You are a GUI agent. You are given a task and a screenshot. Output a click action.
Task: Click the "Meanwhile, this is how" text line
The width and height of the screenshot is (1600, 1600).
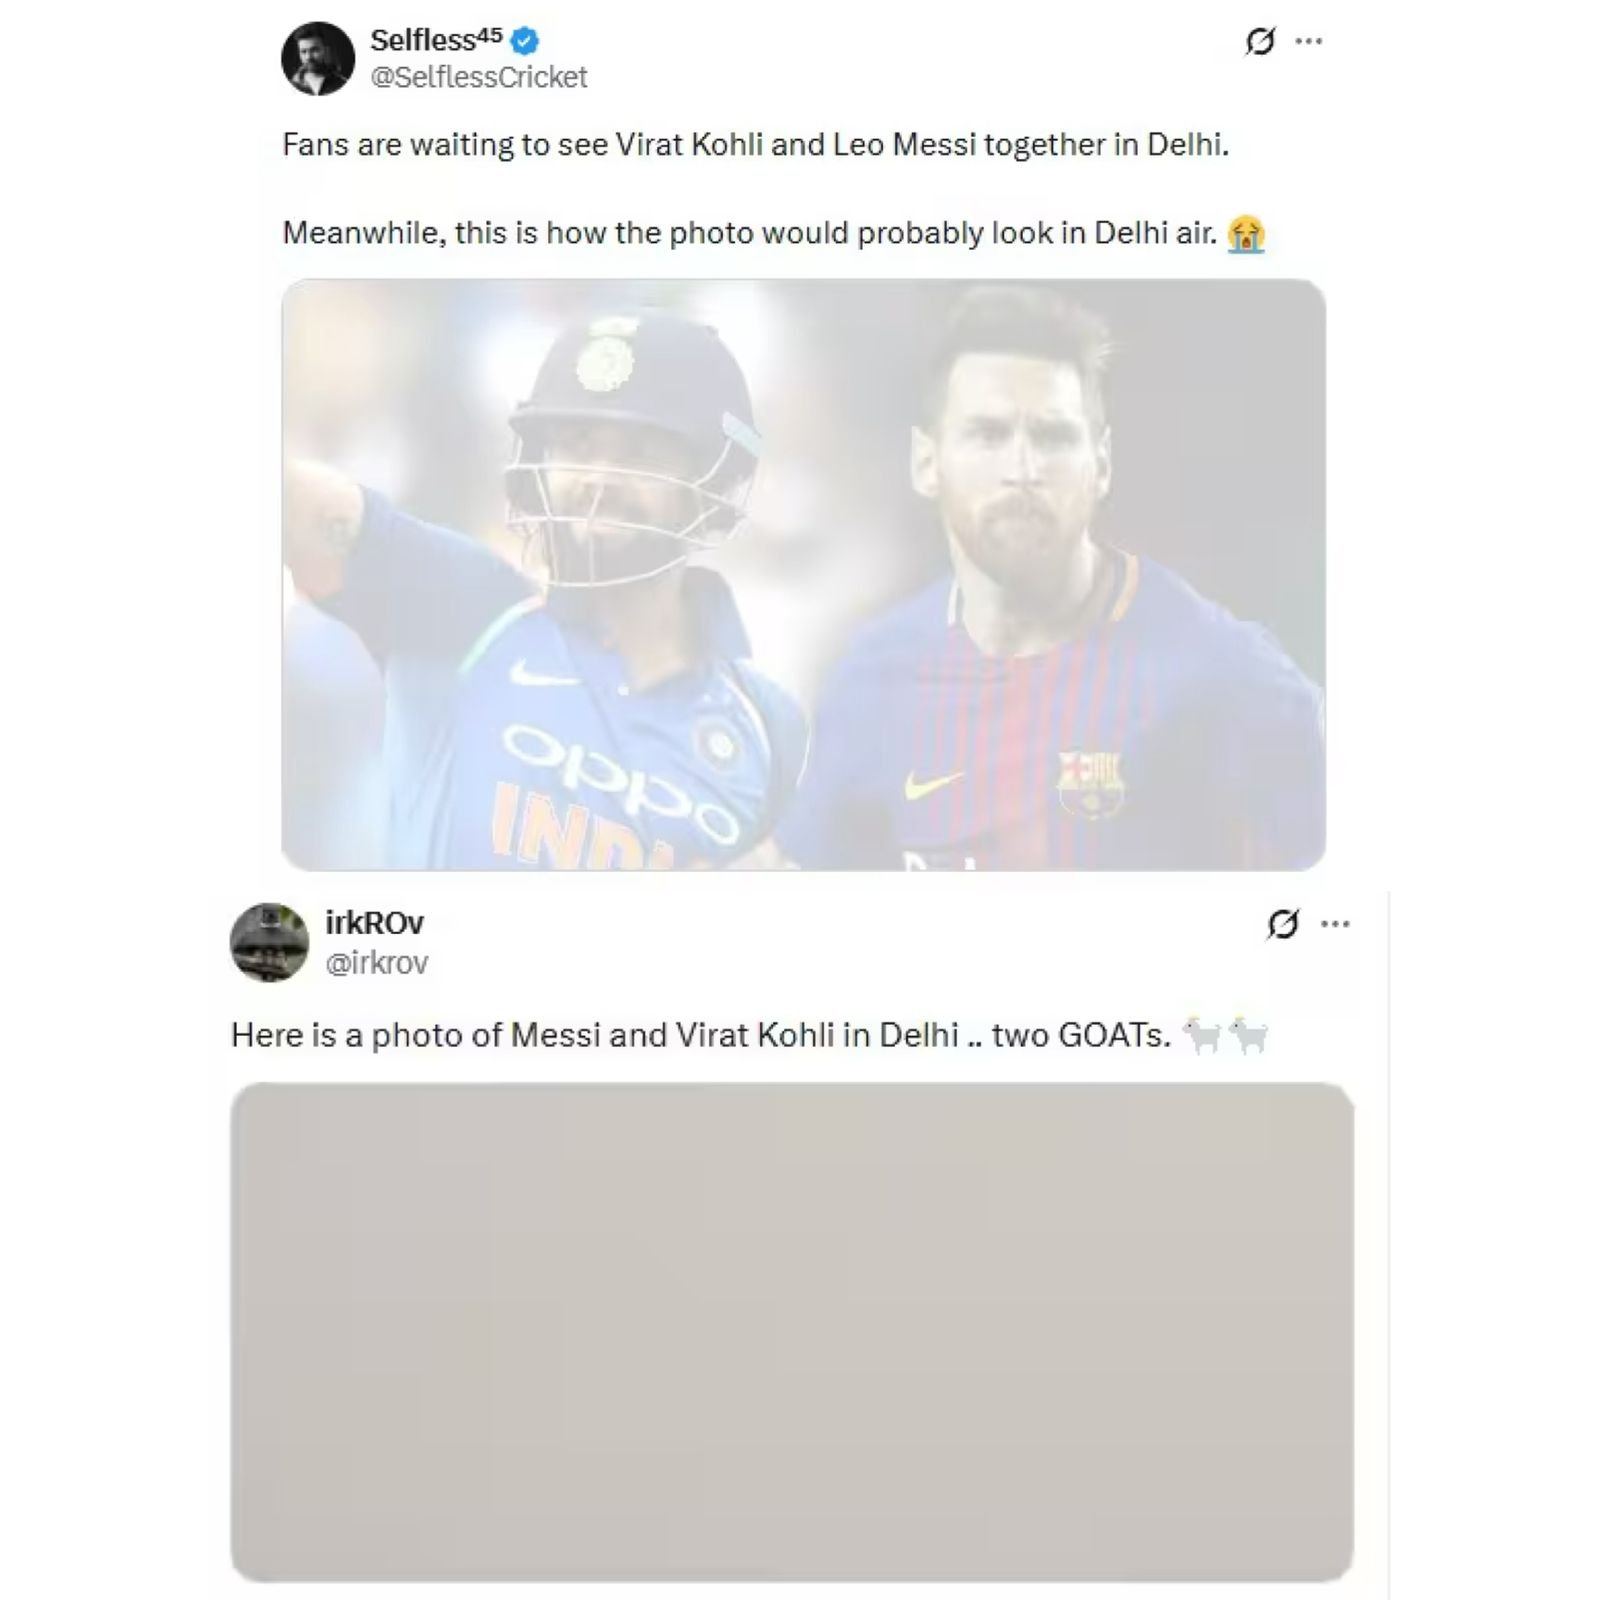[x=749, y=233]
